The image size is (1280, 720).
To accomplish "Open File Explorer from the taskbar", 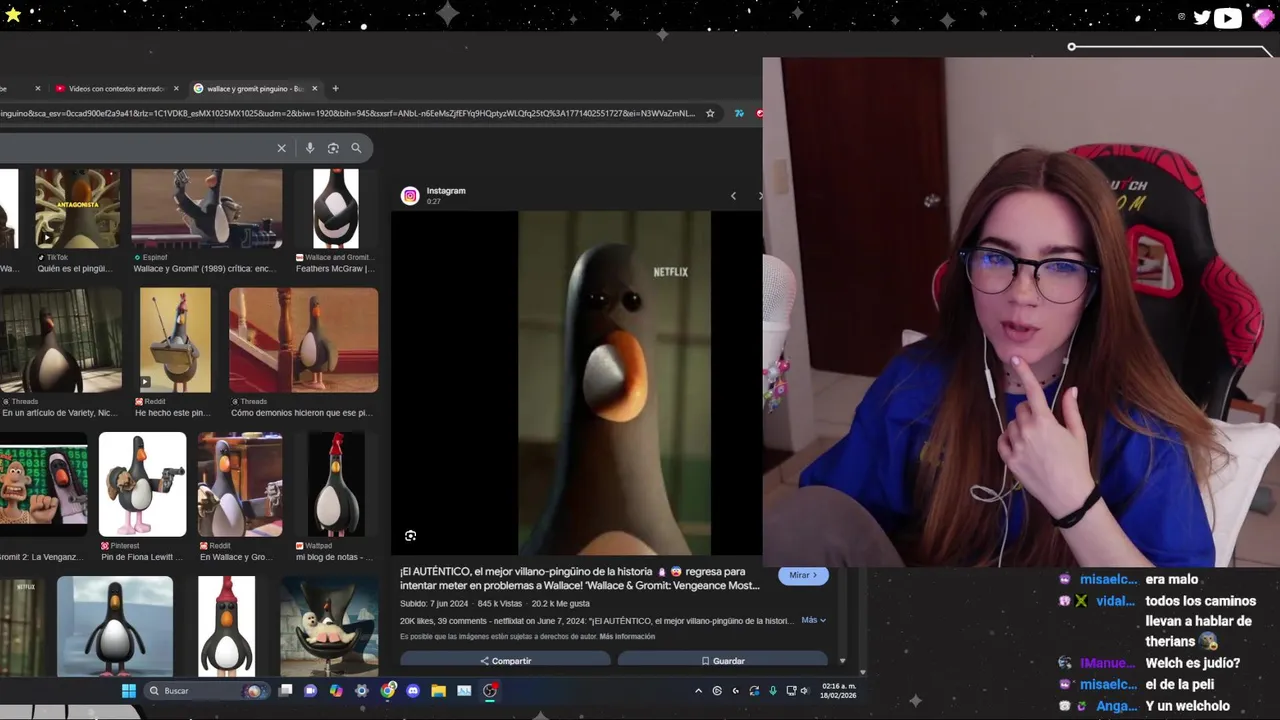I will [438, 690].
